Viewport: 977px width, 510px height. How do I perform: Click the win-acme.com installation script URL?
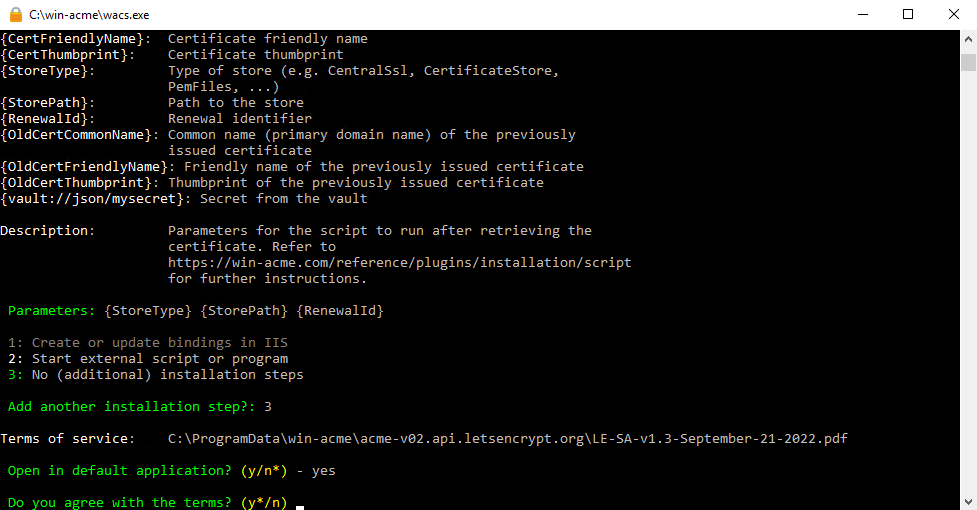point(399,263)
